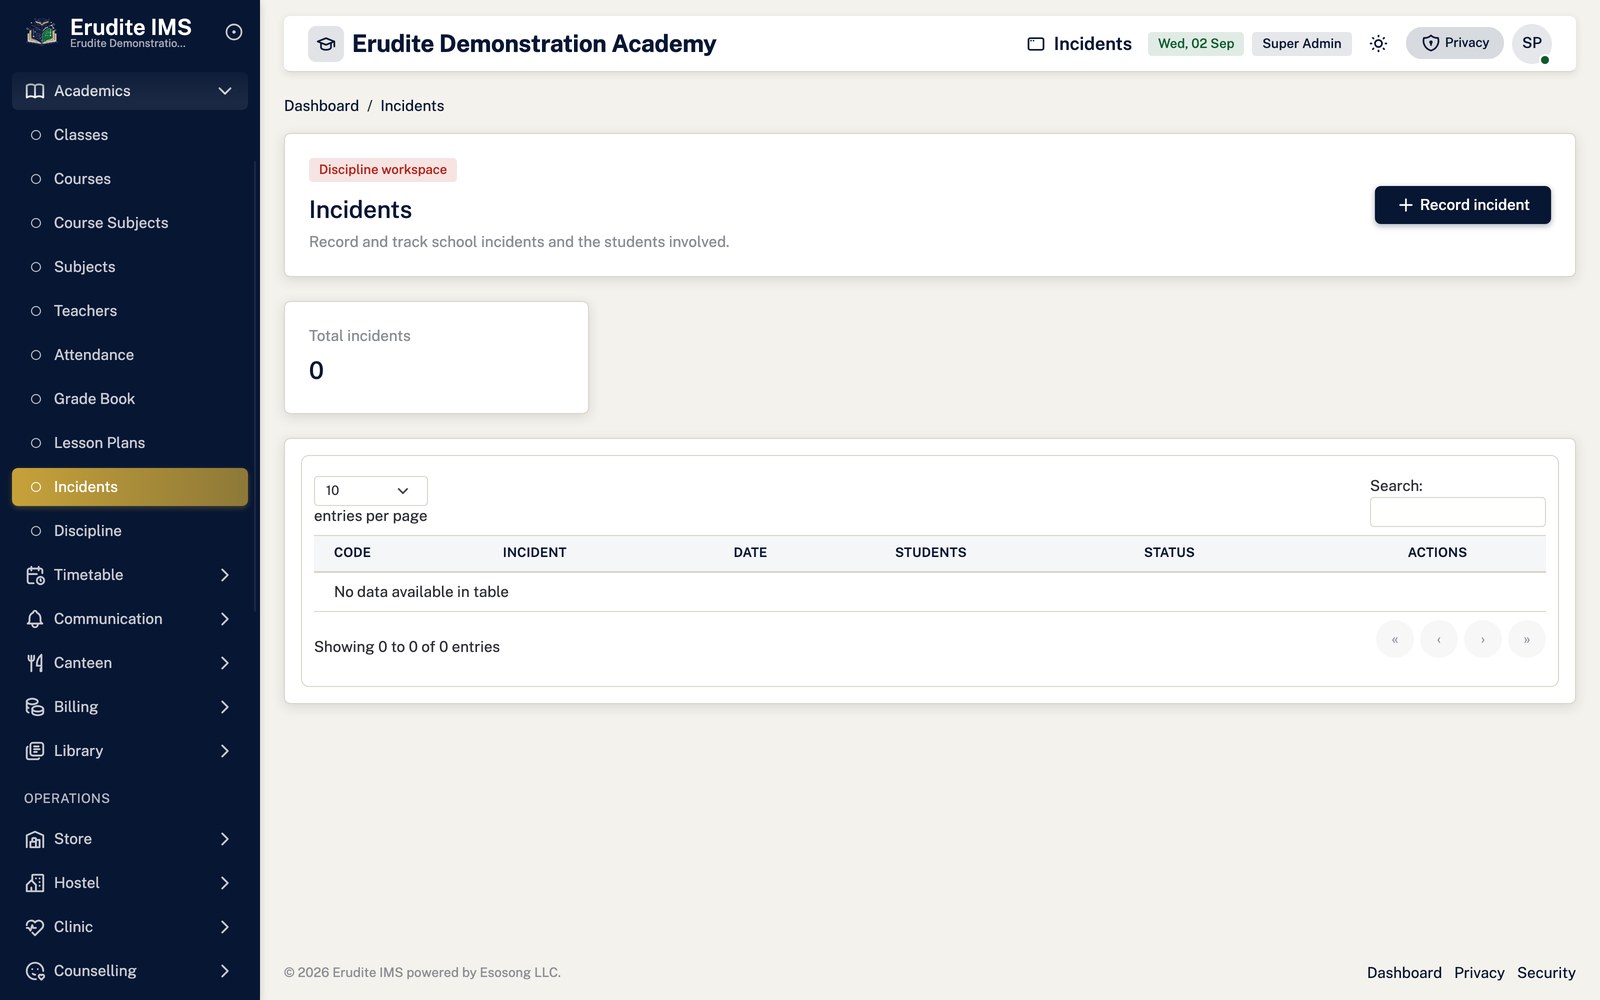Screen dimensions: 1600x1000
Task: Click the Billing coins icon
Action: coord(35,707)
